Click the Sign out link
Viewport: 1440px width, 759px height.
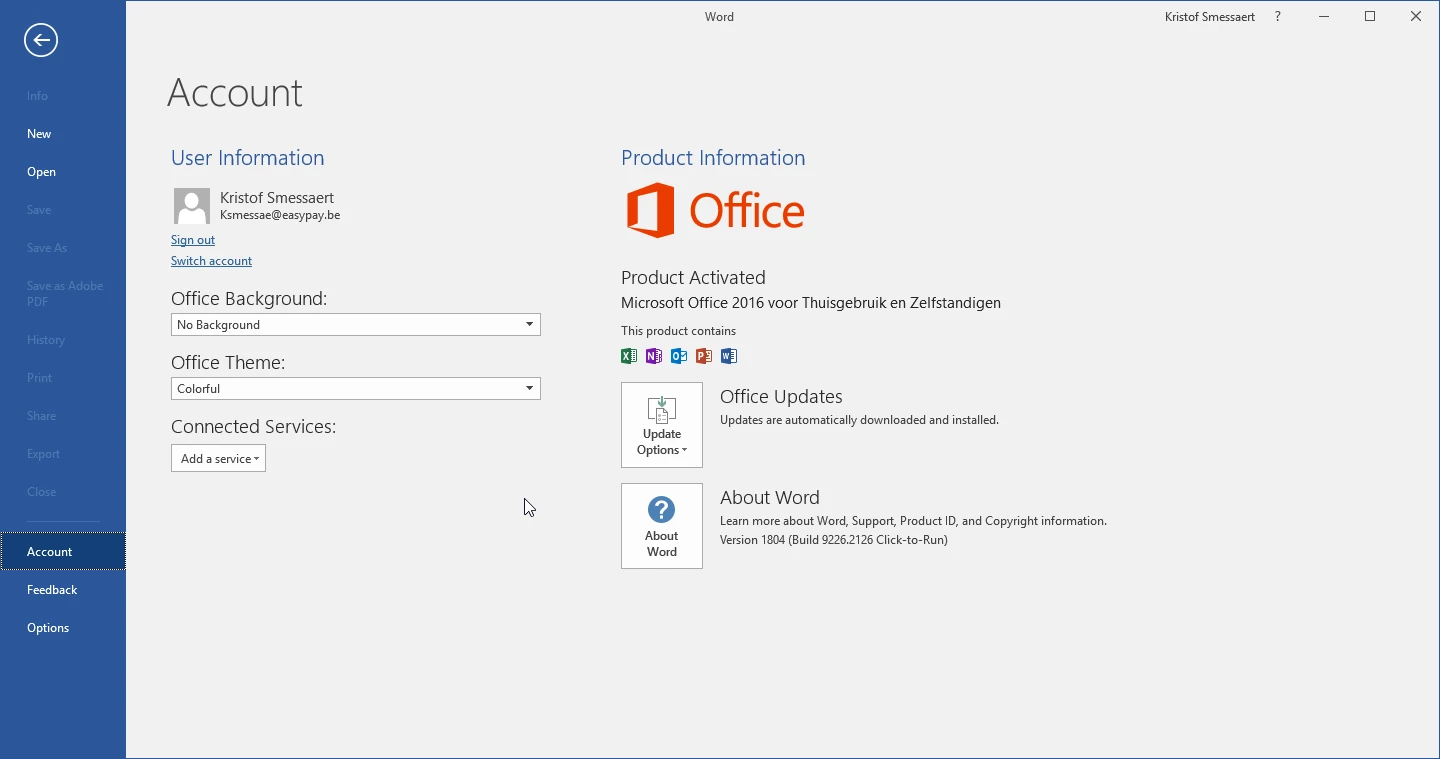tap(193, 240)
